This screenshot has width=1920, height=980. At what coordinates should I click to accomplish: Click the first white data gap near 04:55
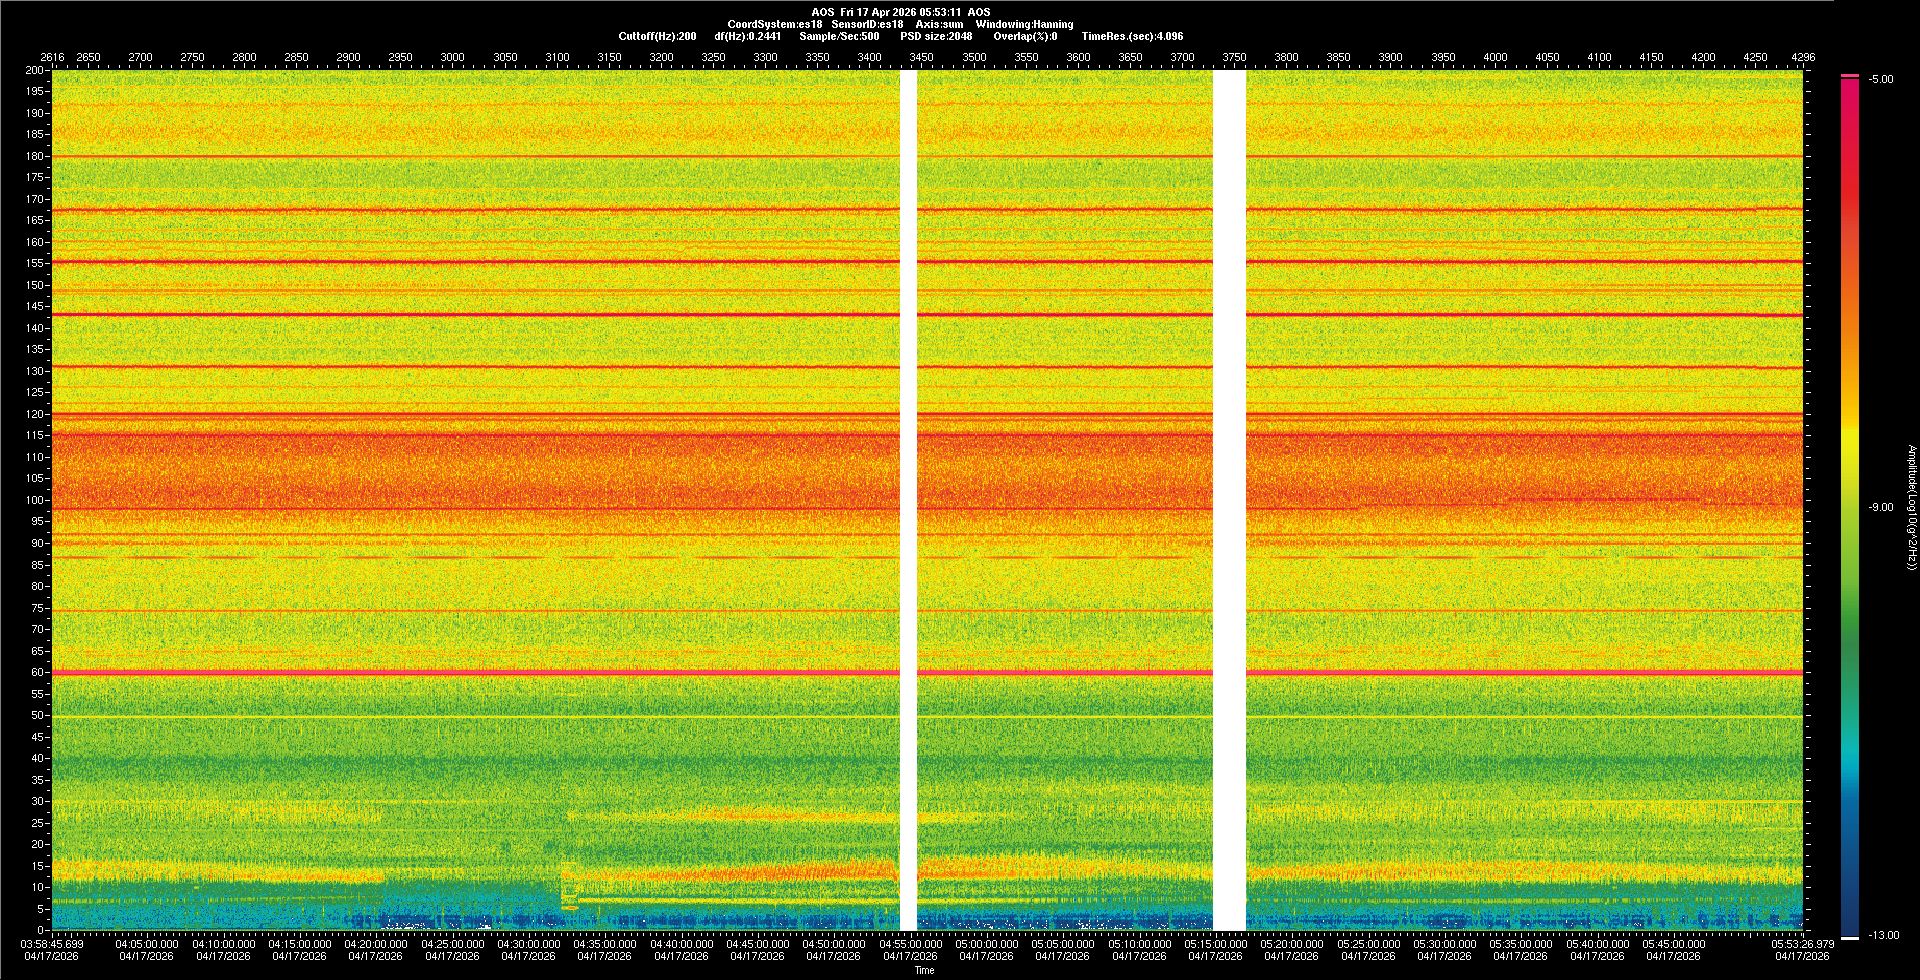908,500
